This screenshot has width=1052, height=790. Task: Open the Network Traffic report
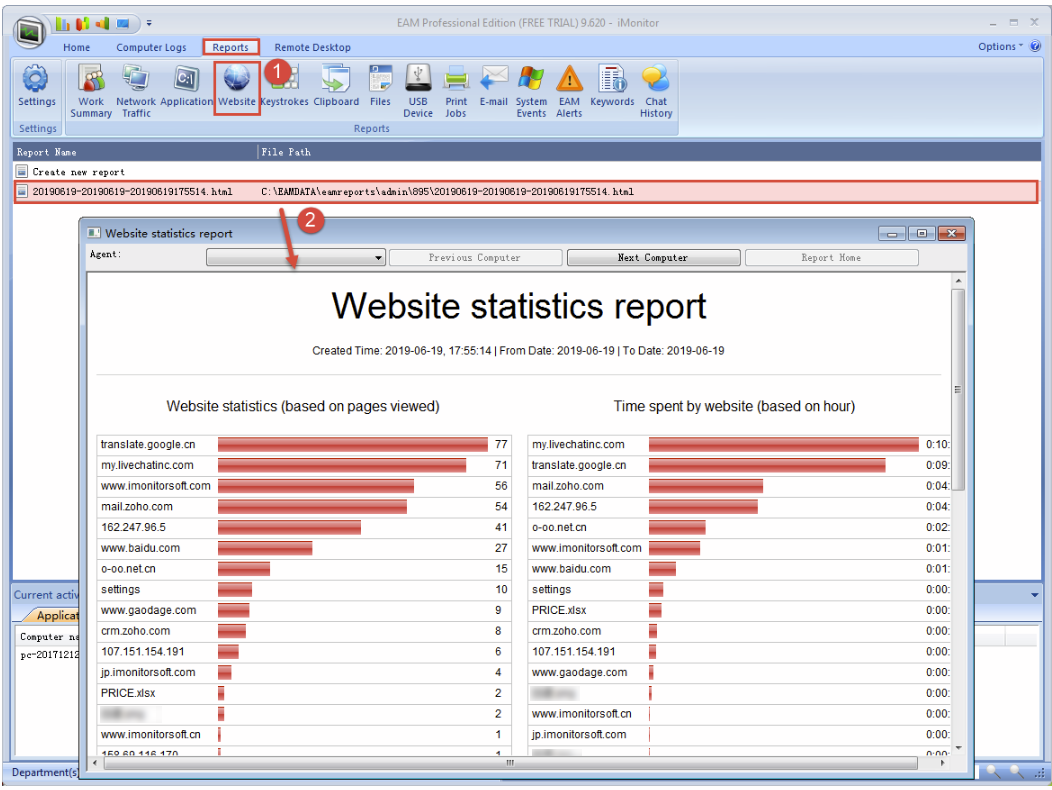pos(135,90)
